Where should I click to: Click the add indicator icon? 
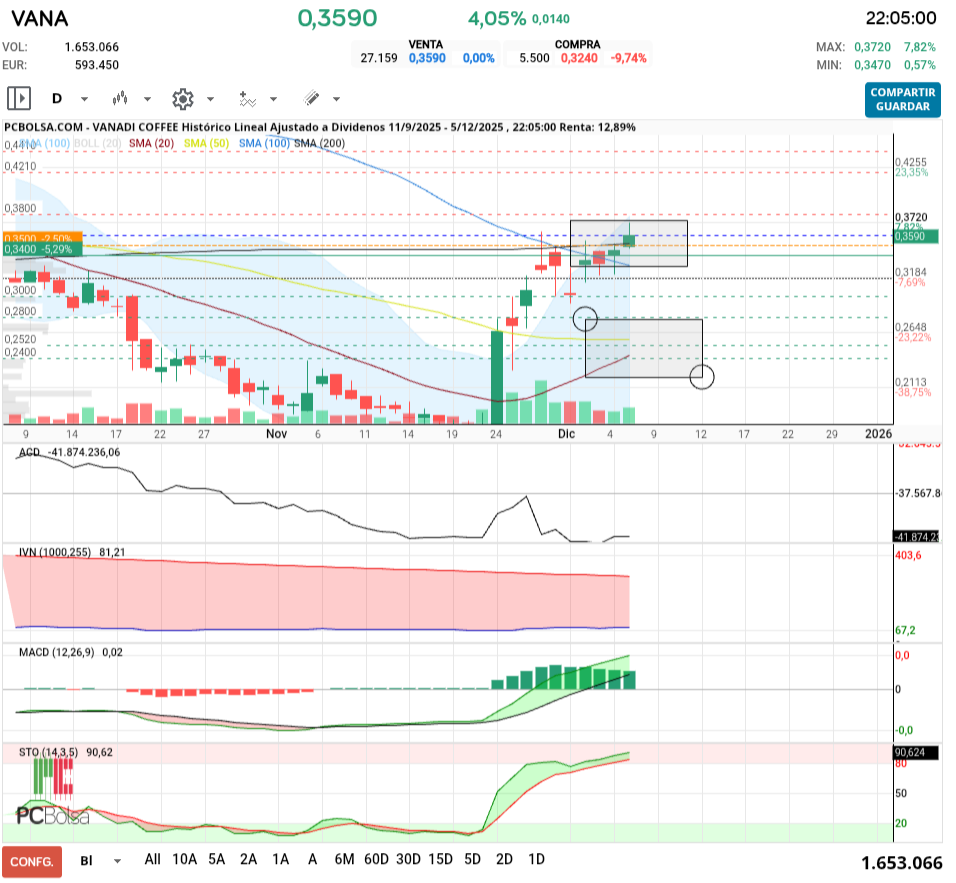coord(247,99)
